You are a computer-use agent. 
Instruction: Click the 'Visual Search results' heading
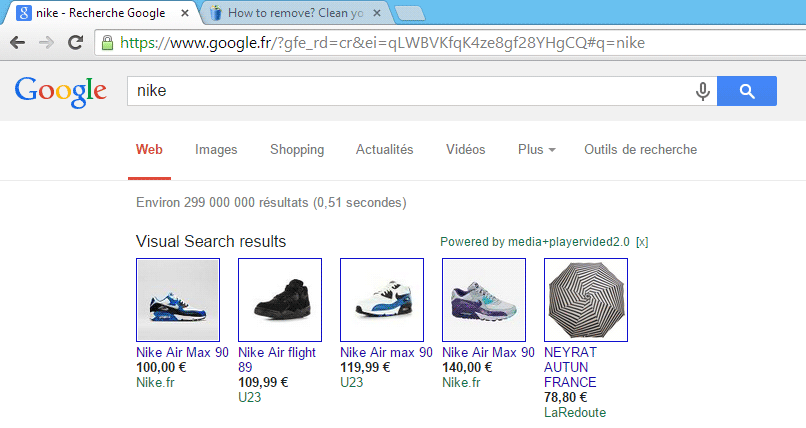coord(211,241)
